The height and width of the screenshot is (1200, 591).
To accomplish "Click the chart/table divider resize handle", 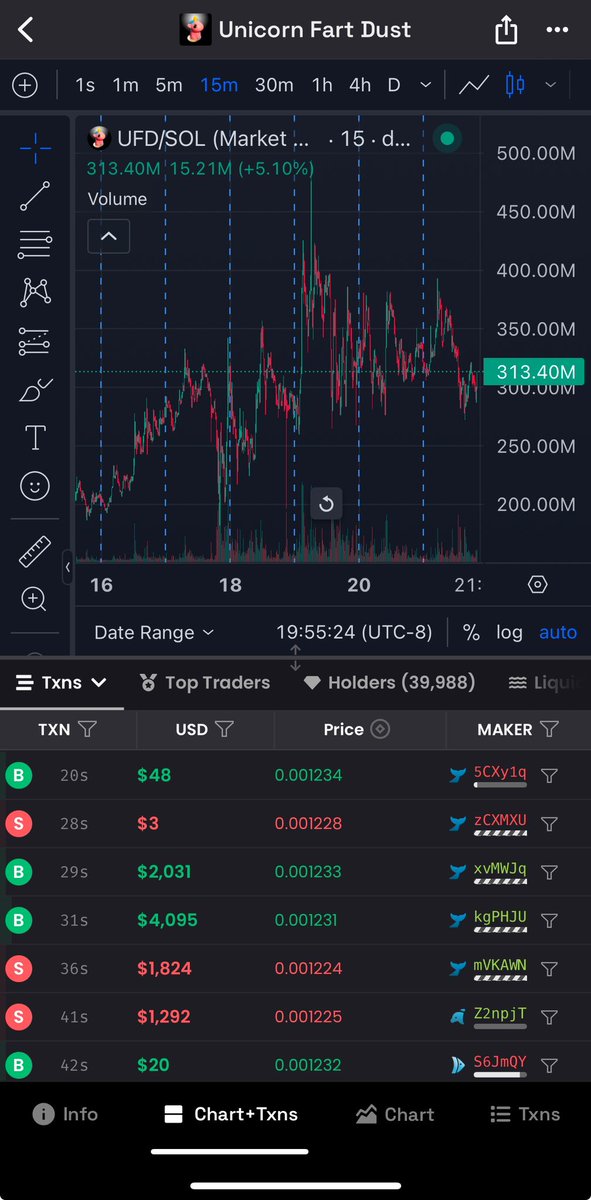I will (295, 658).
